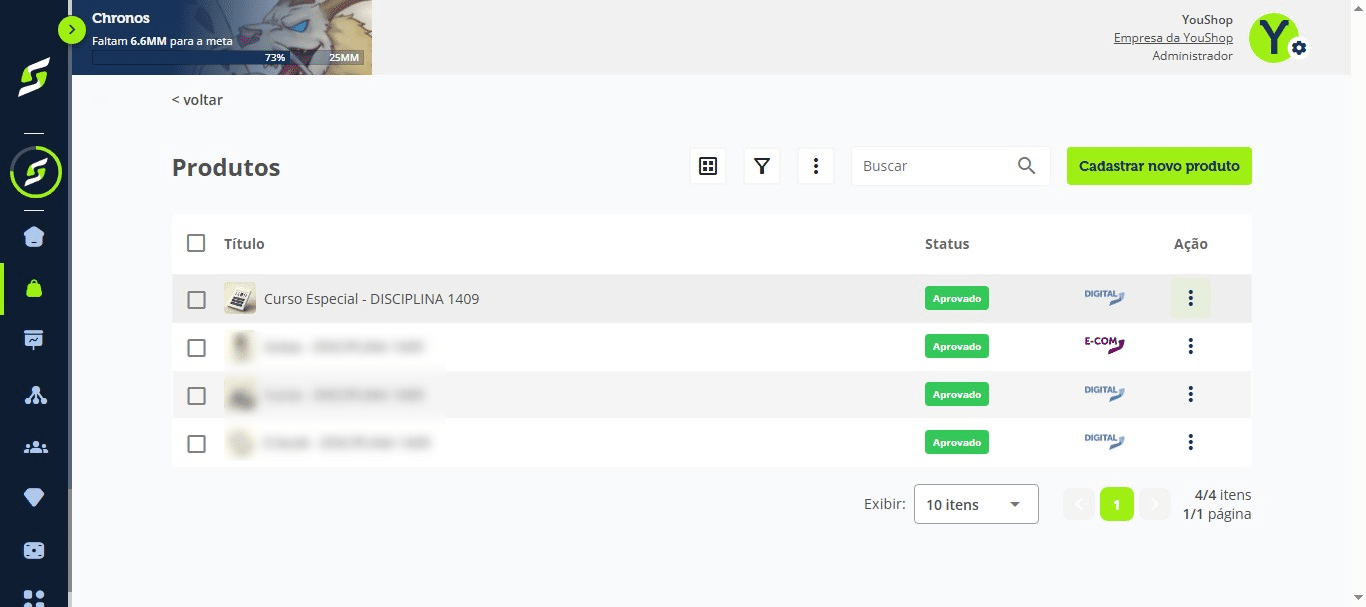Open the Empresa da YouShop link
The height and width of the screenshot is (607, 1366).
tap(1173, 38)
